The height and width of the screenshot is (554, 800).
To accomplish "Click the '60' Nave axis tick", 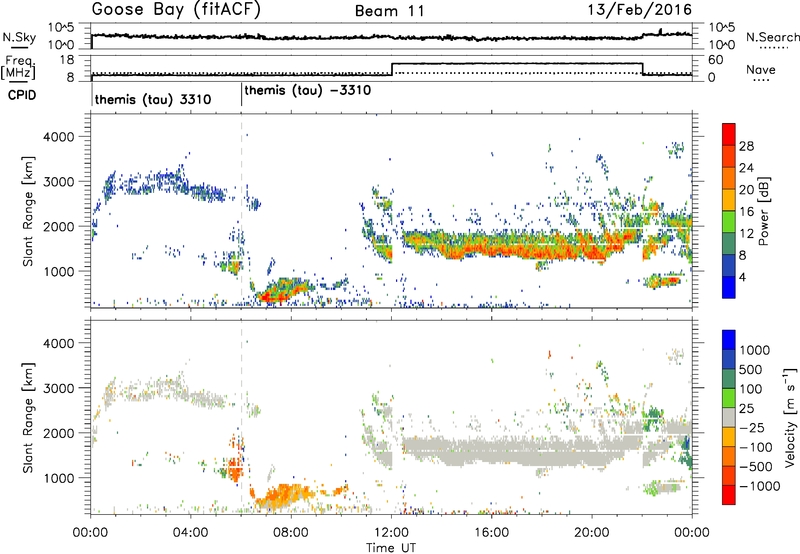I will coord(715,60).
